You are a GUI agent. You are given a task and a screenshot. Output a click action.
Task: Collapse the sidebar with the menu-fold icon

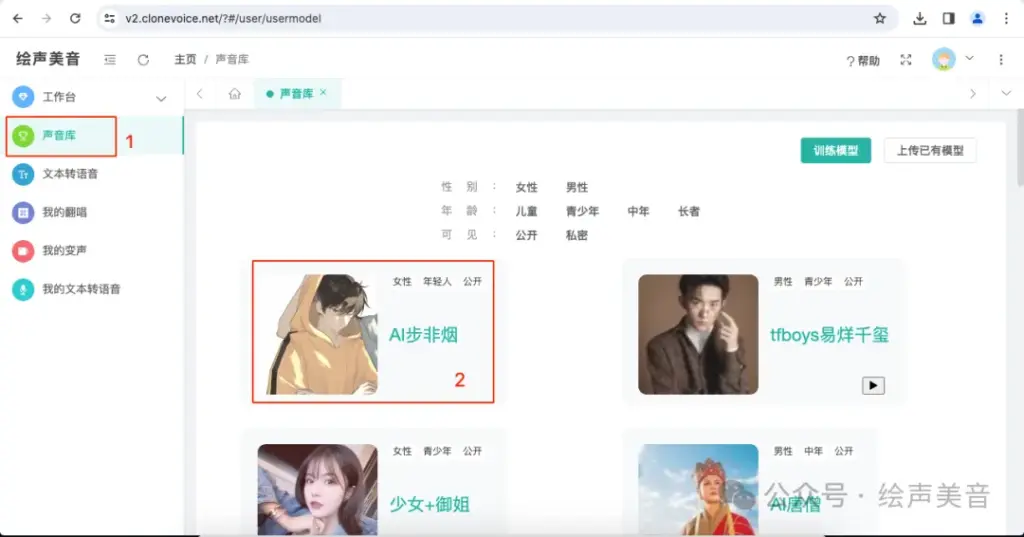(x=110, y=59)
